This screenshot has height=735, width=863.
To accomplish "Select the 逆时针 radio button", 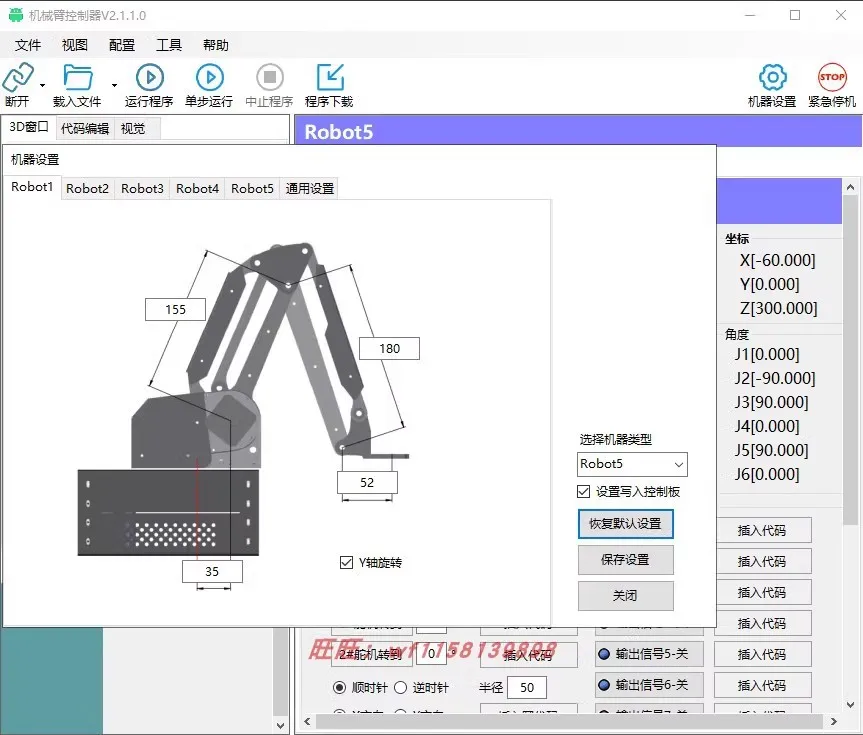I will pyautogui.click(x=401, y=688).
